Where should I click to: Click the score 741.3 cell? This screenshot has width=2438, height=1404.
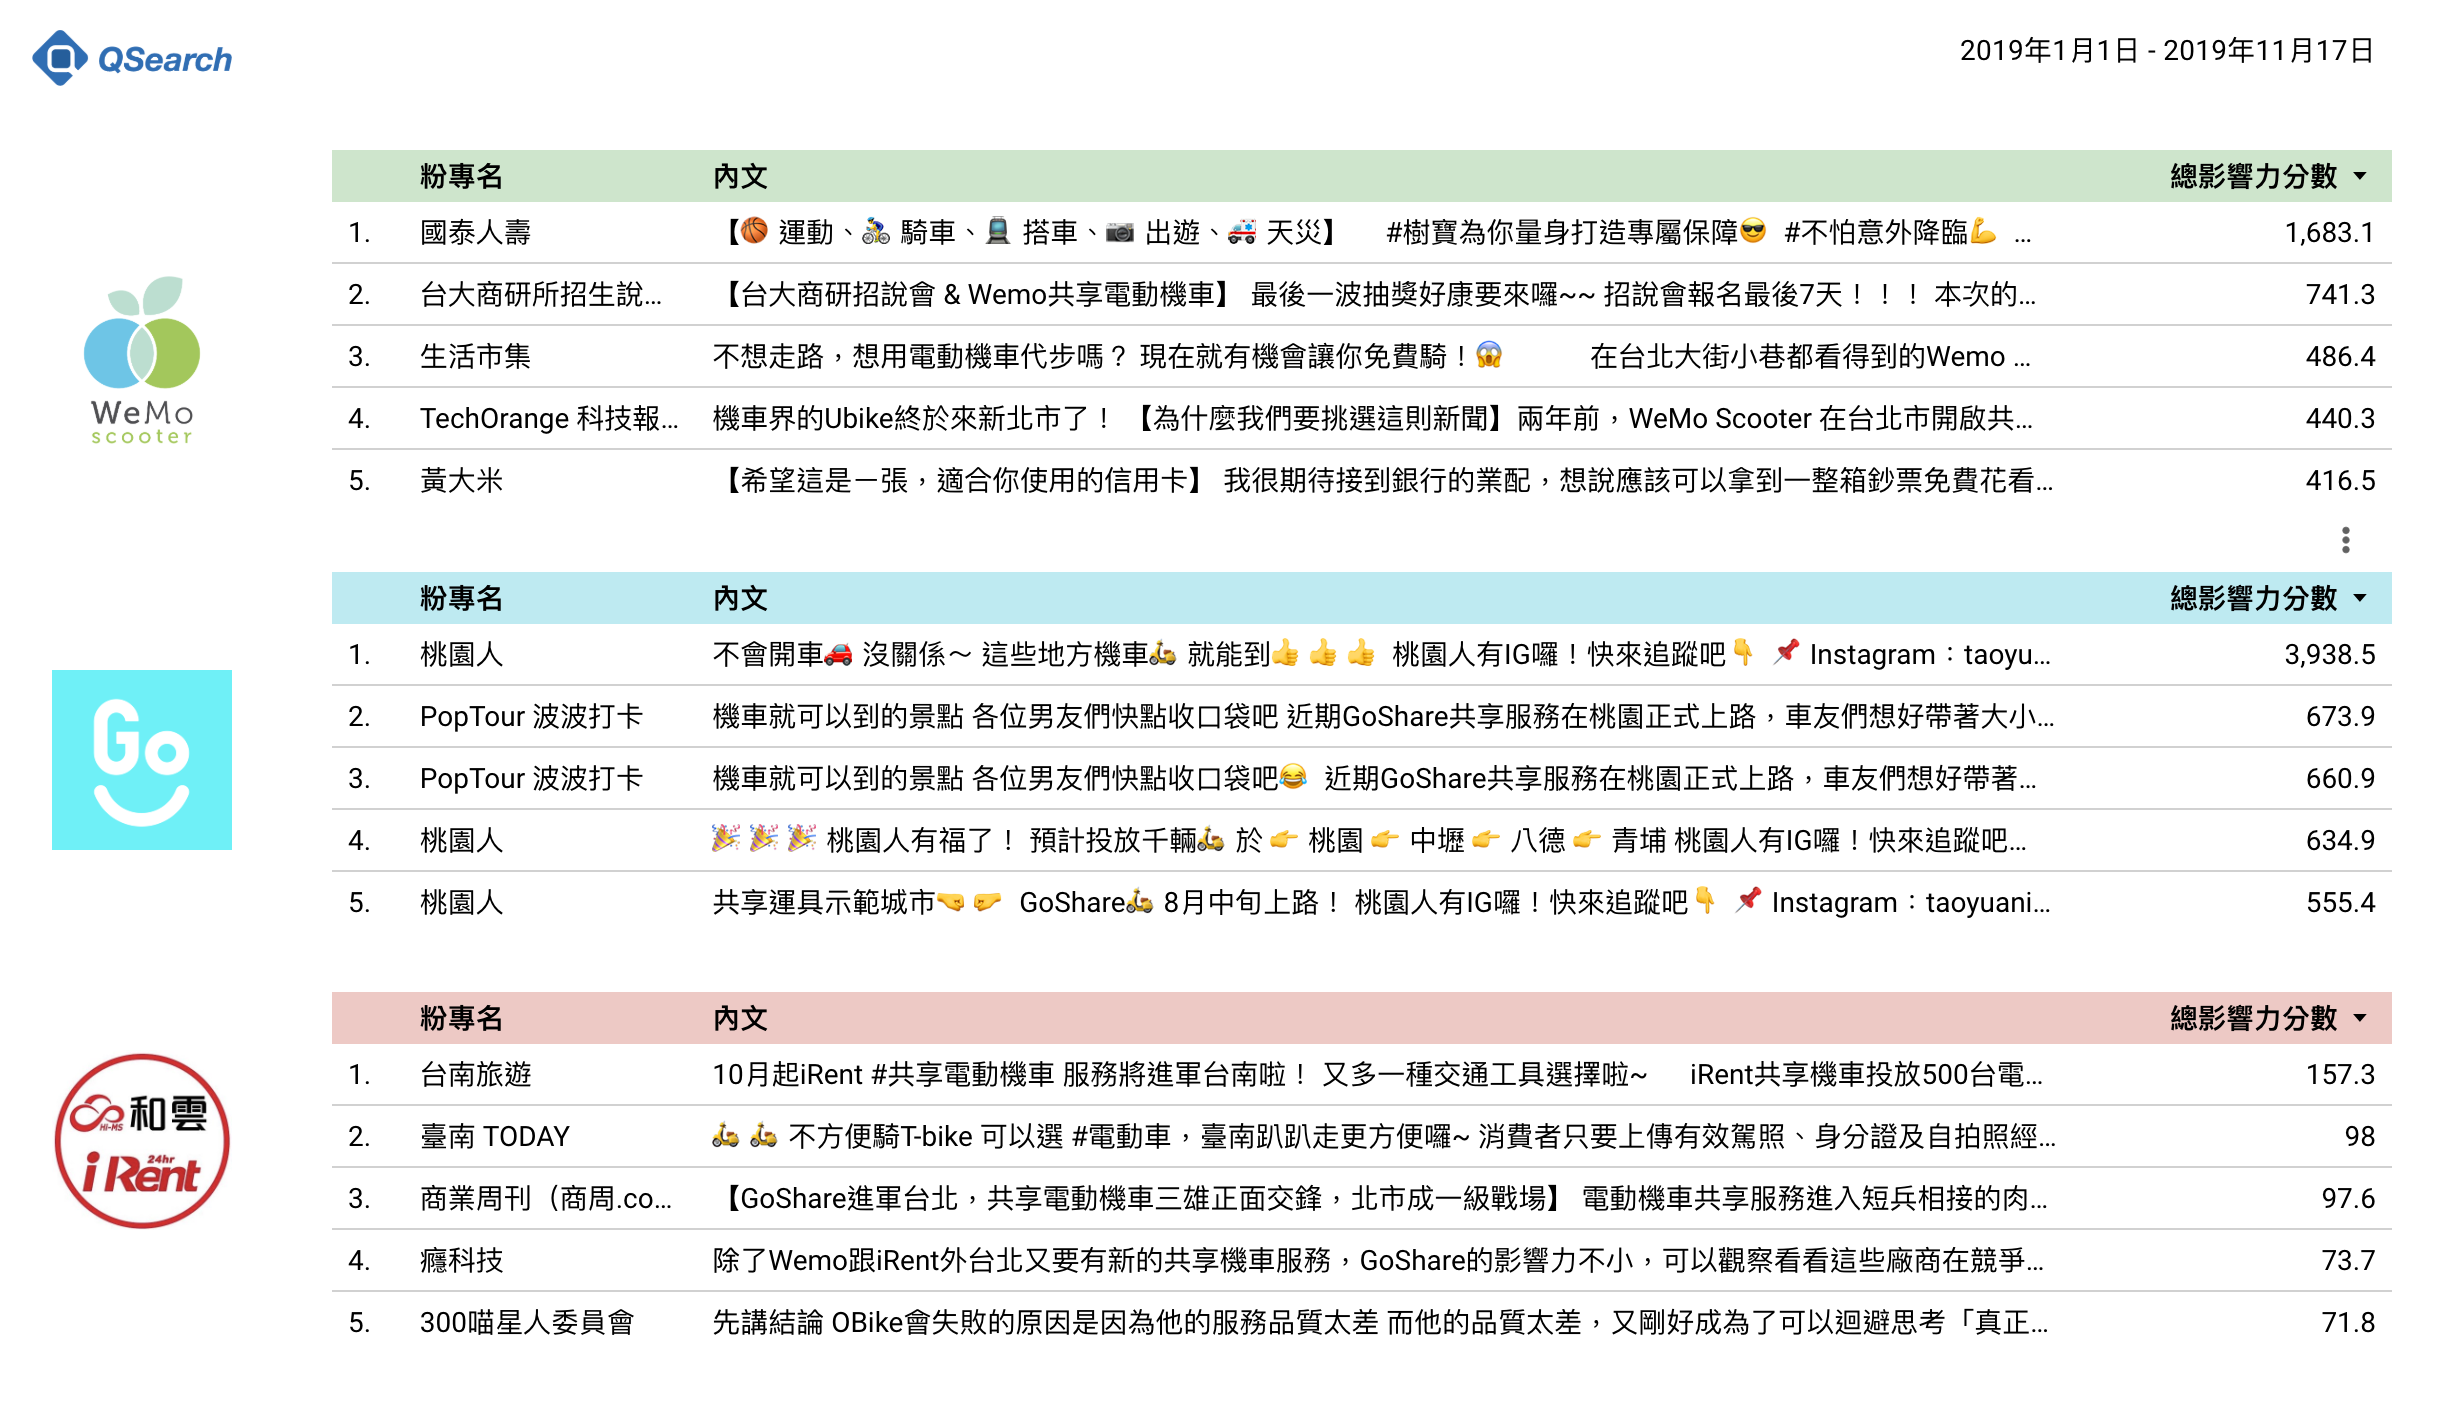pos(2339,295)
